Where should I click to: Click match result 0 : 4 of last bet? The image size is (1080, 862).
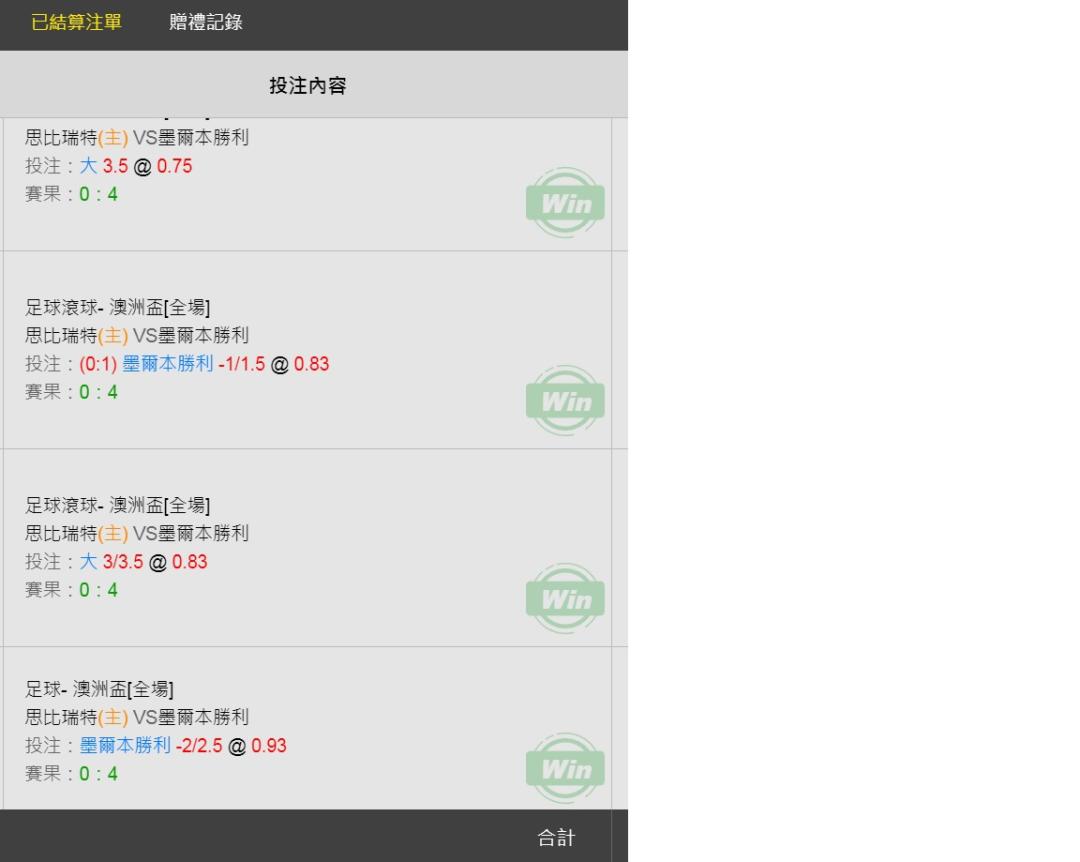[x=98, y=774]
